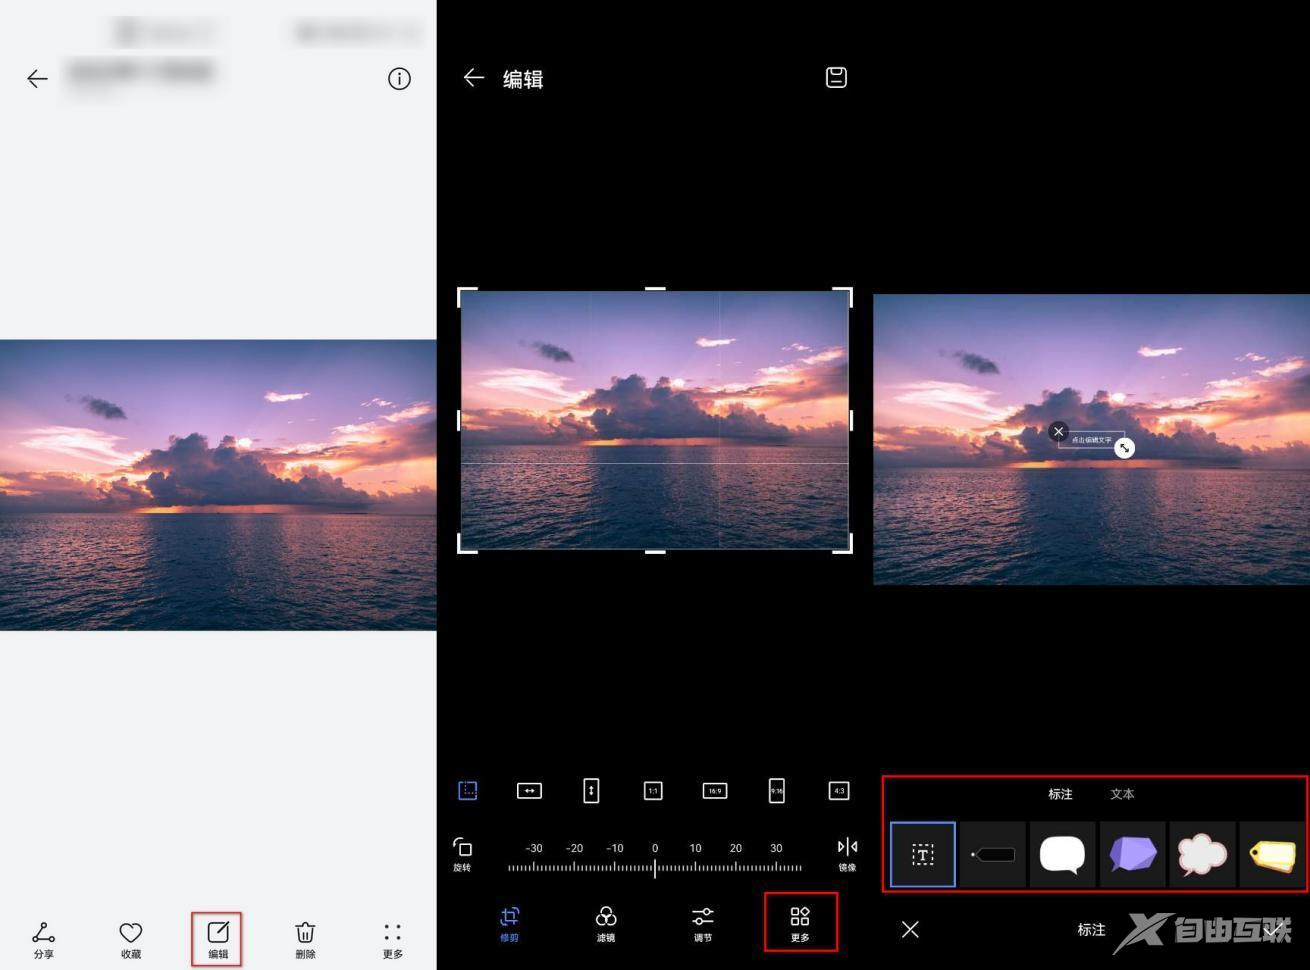This screenshot has height=970, width=1310.
Task: Confirm annotation with the checkmark button
Action: 1272,930
